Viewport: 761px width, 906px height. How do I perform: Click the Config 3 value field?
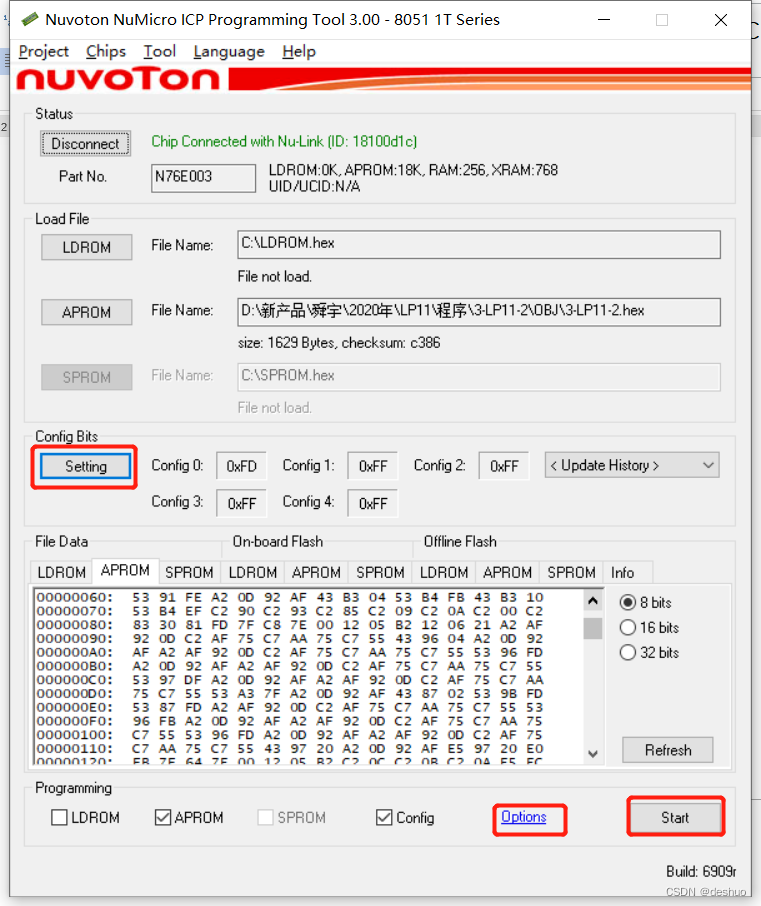(x=242, y=503)
